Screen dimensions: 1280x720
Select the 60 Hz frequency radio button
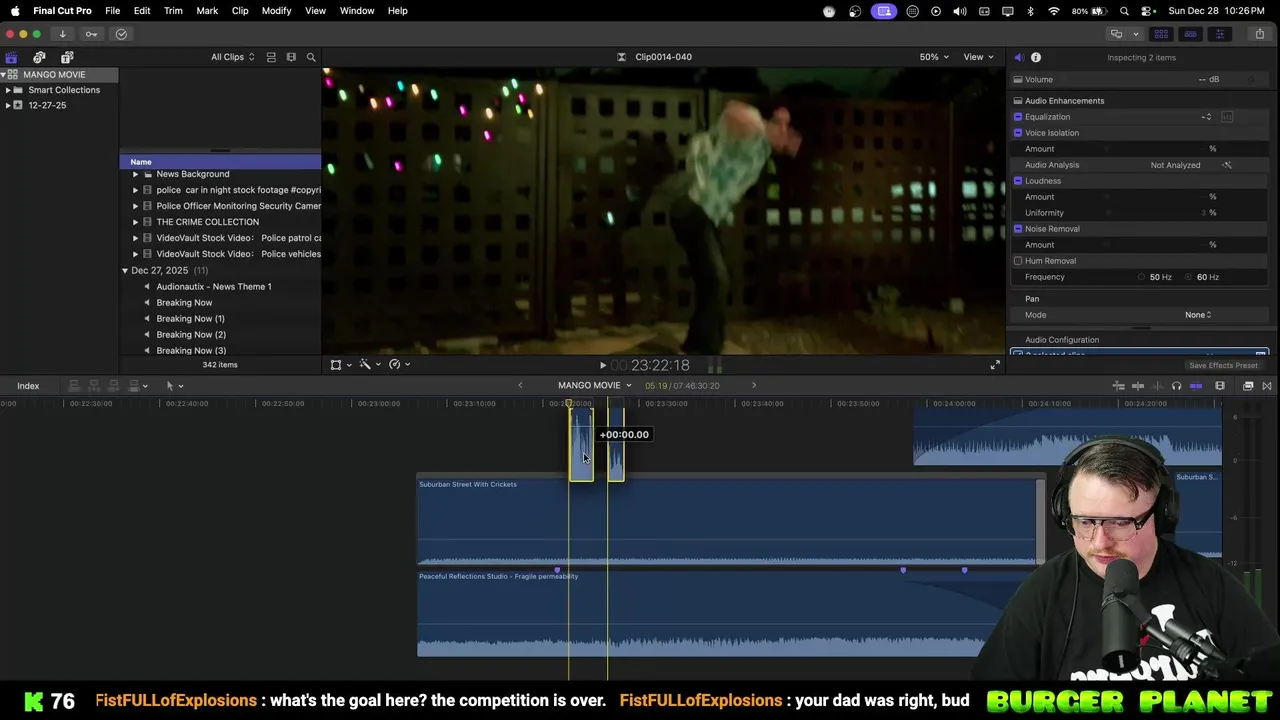point(1189,277)
